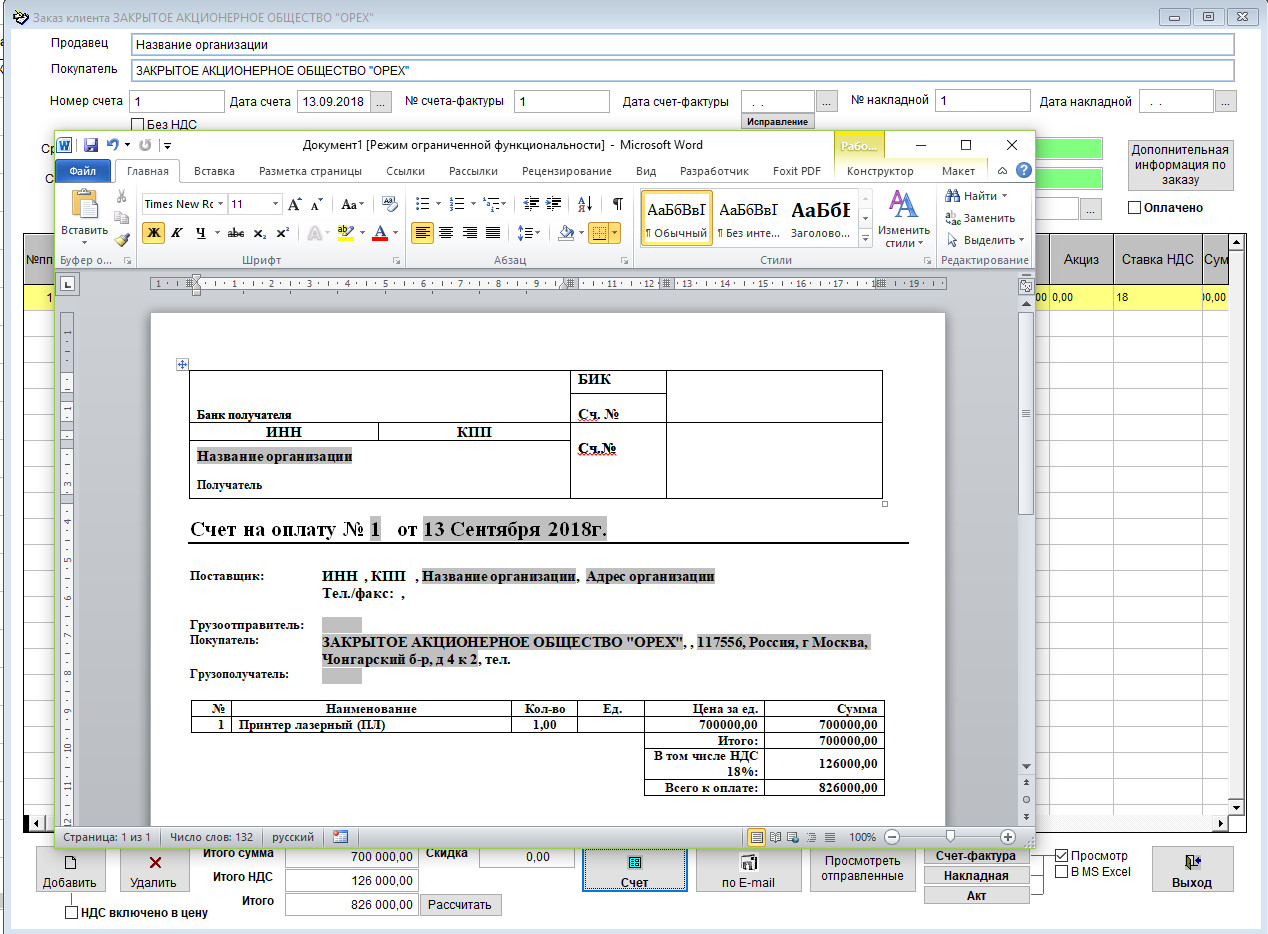Image resolution: width=1268 pixels, height=934 pixels.
Task: Expand the font size dropdown showing 11
Action: (x=275, y=204)
